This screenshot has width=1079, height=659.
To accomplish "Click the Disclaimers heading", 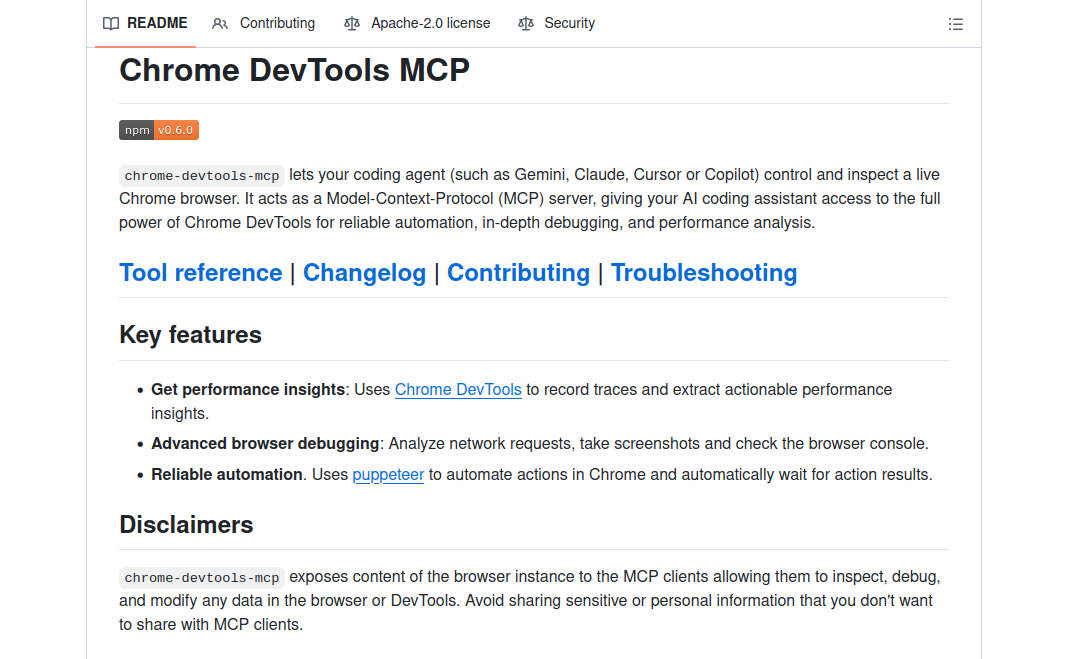I will pyautogui.click(x=186, y=524).
